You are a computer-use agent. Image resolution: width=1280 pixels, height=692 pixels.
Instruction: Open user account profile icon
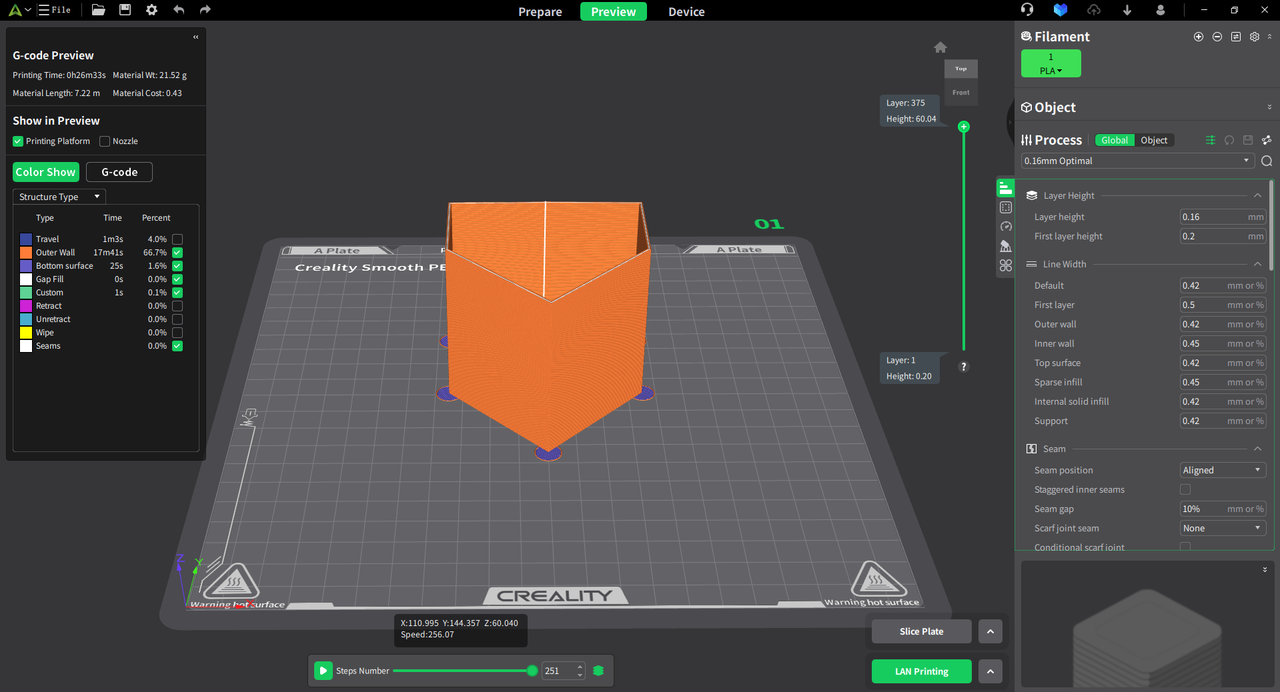(1160, 10)
